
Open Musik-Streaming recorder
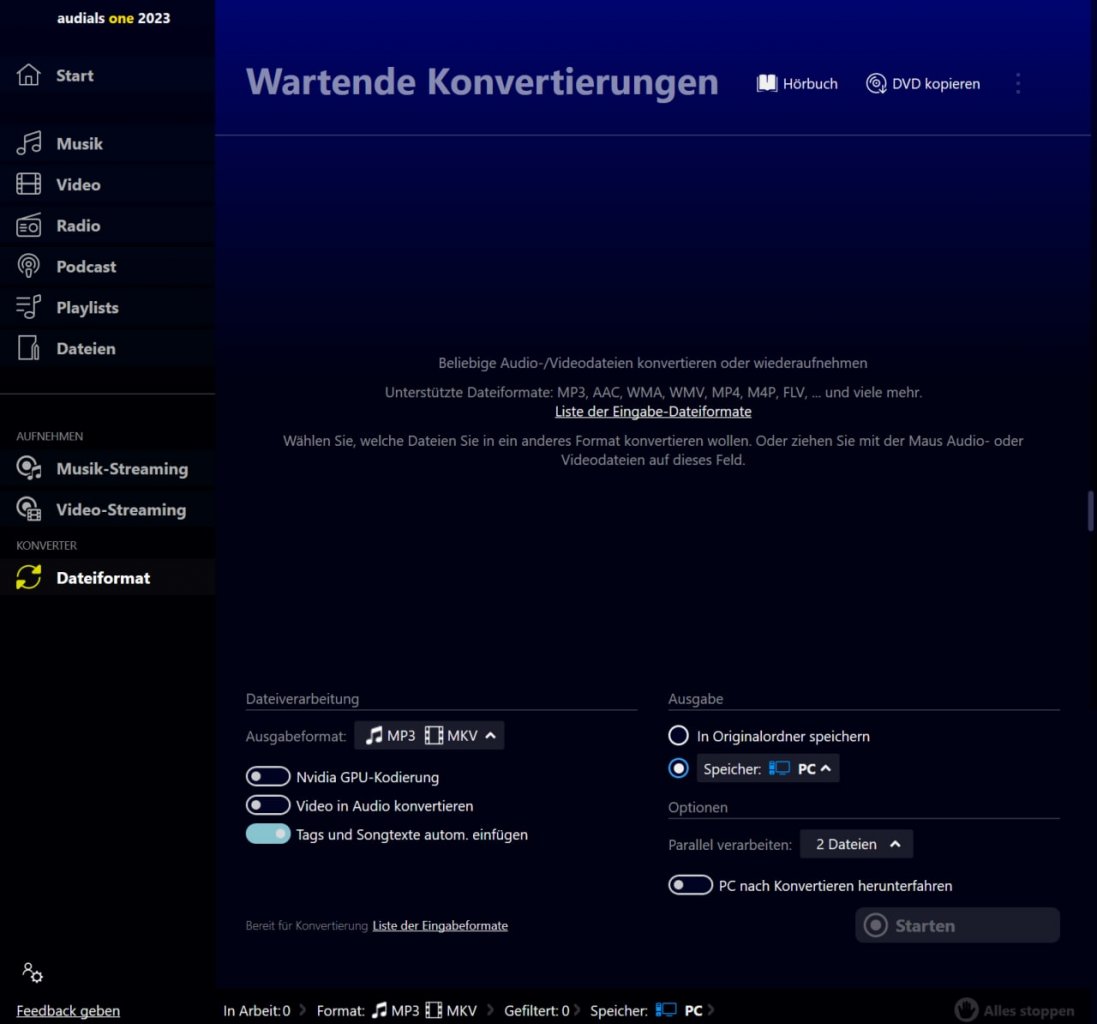pos(107,468)
